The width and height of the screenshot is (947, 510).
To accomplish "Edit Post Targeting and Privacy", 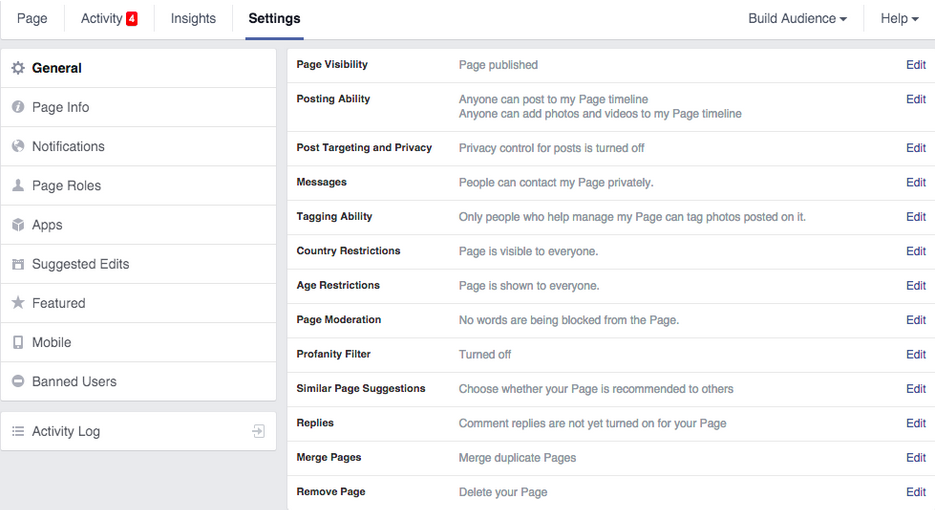I will tap(916, 148).
